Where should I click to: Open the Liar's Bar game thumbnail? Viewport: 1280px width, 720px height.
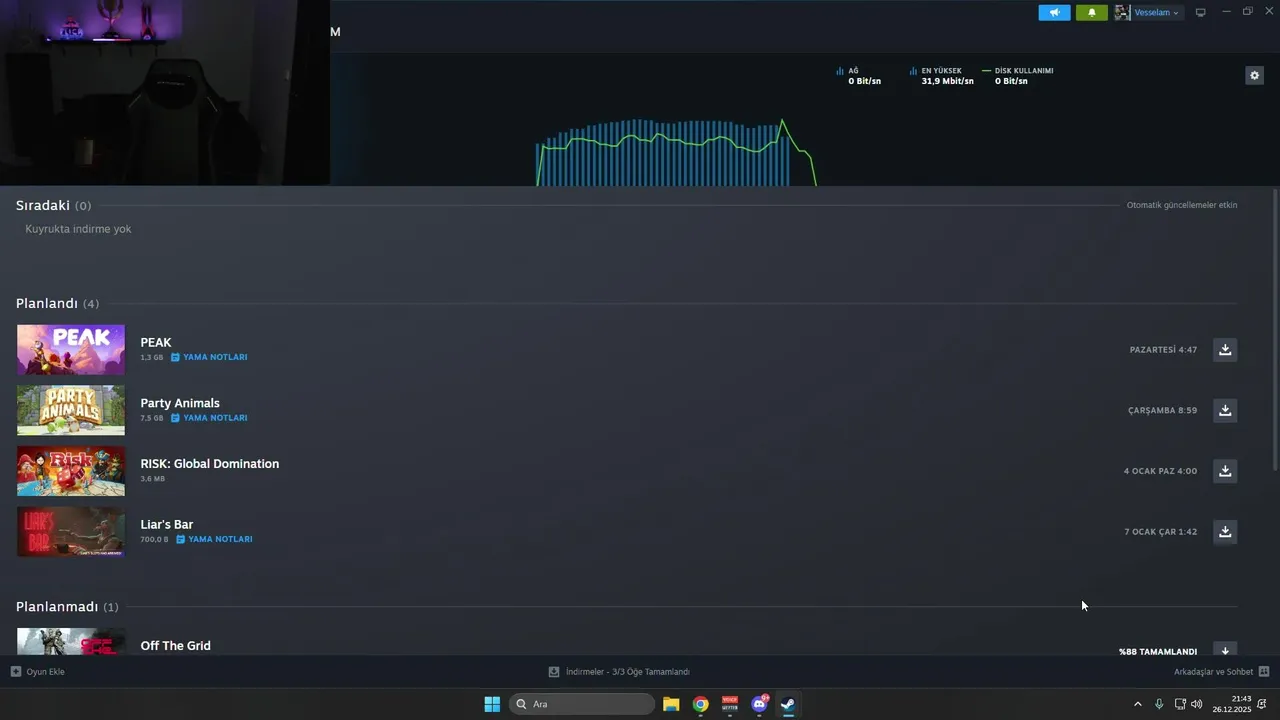click(x=71, y=531)
